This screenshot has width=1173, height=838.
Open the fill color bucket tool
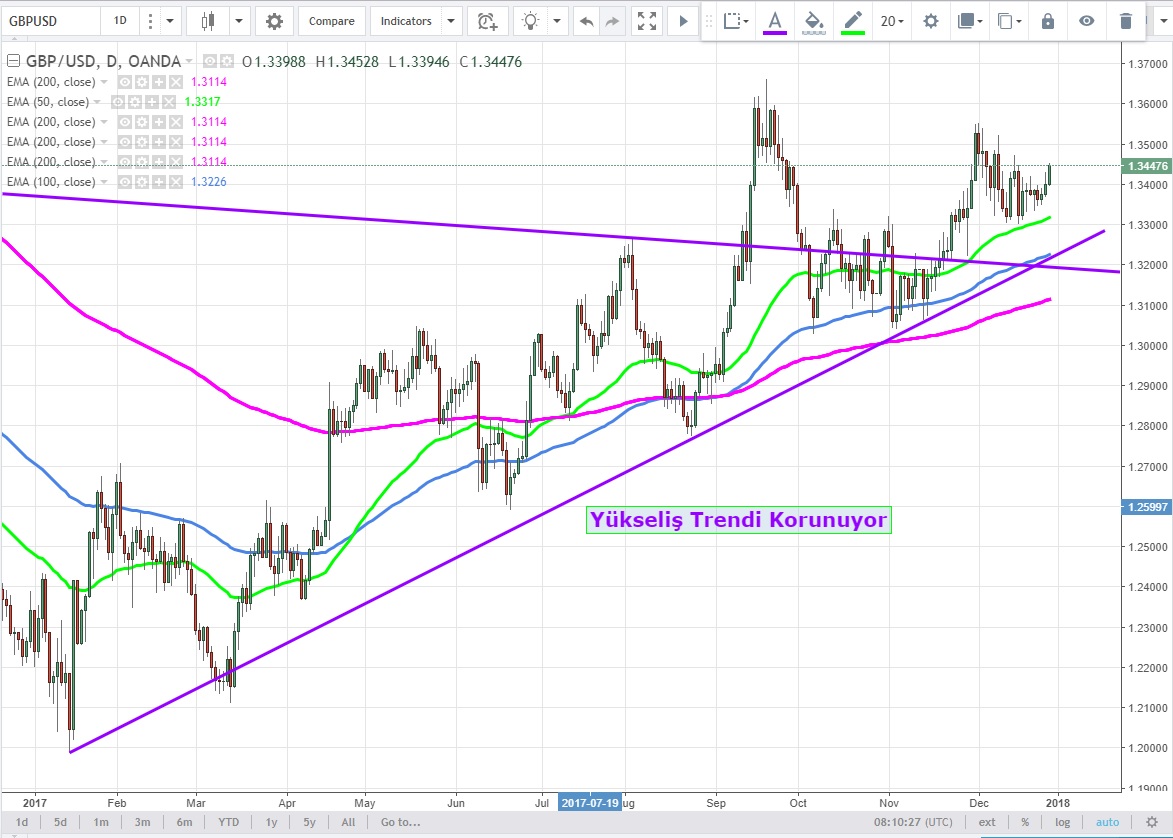(x=814, y=21)
